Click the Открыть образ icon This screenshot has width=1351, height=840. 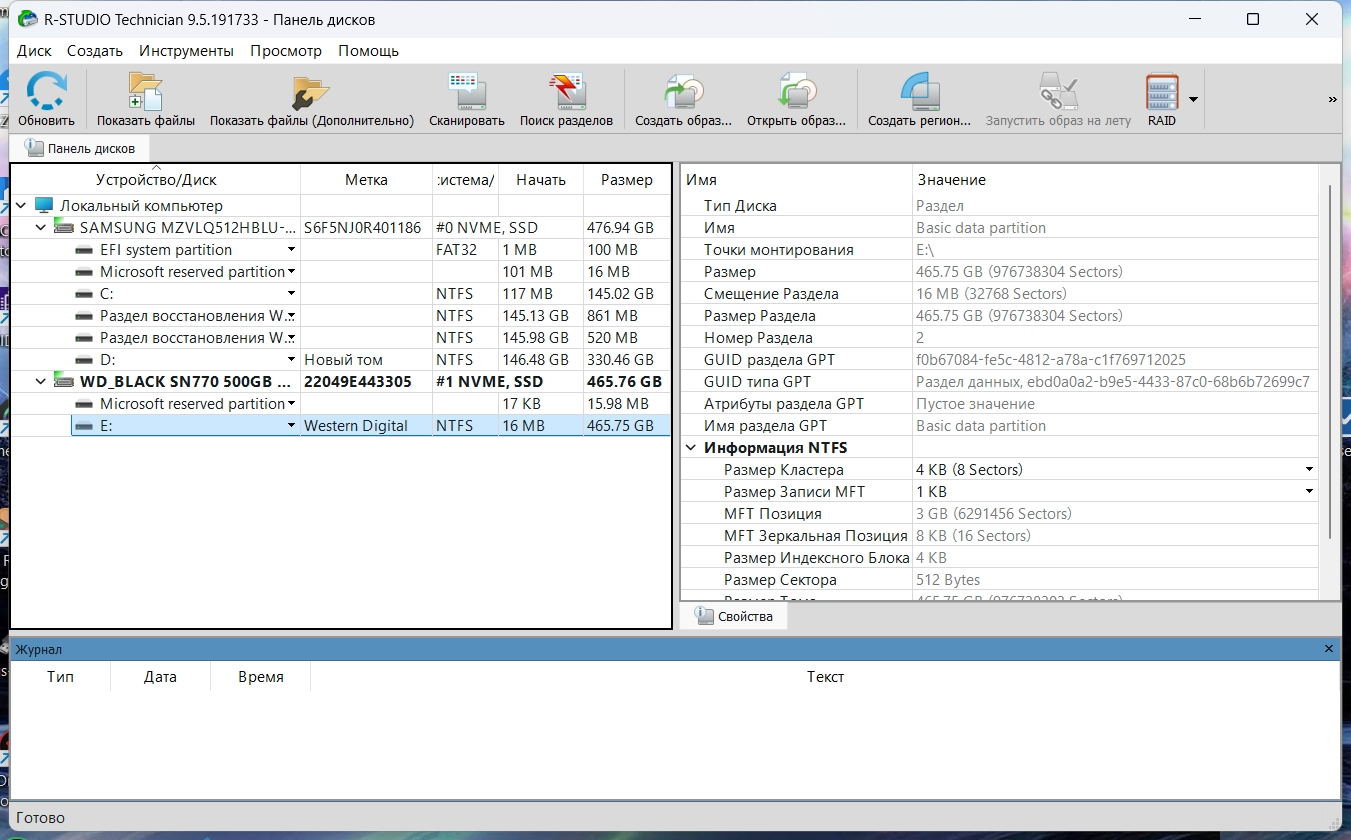point(796,92)
